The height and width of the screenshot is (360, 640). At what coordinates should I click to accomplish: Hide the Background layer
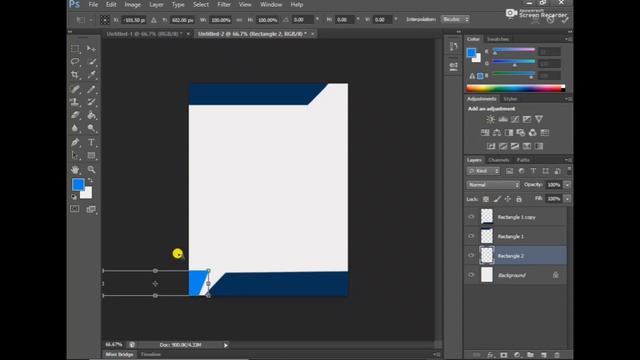point(471,275)
